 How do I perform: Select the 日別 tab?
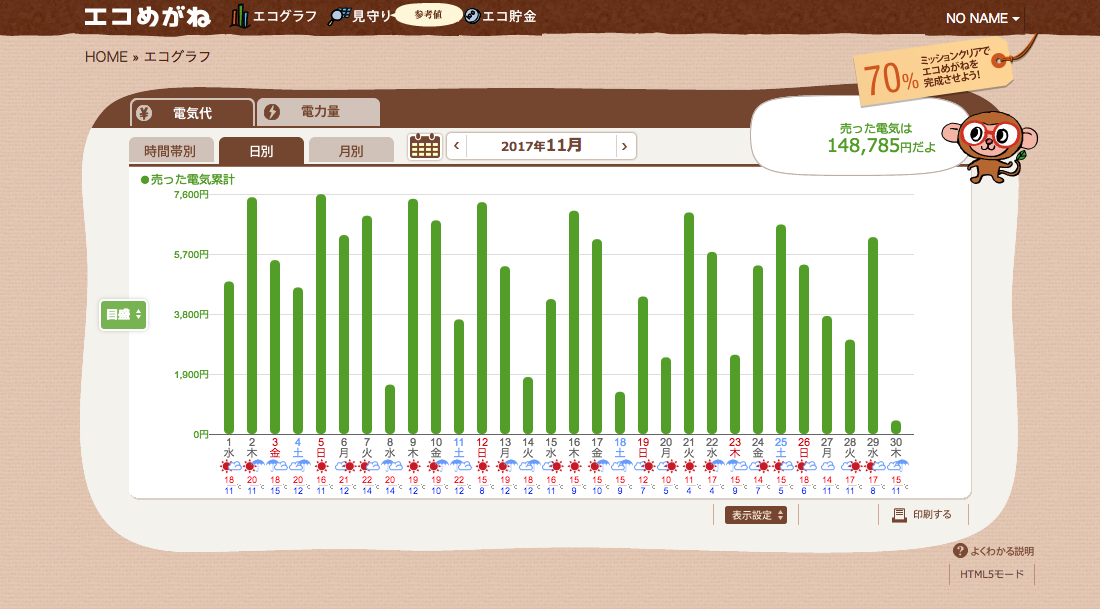tap(261, 150)
